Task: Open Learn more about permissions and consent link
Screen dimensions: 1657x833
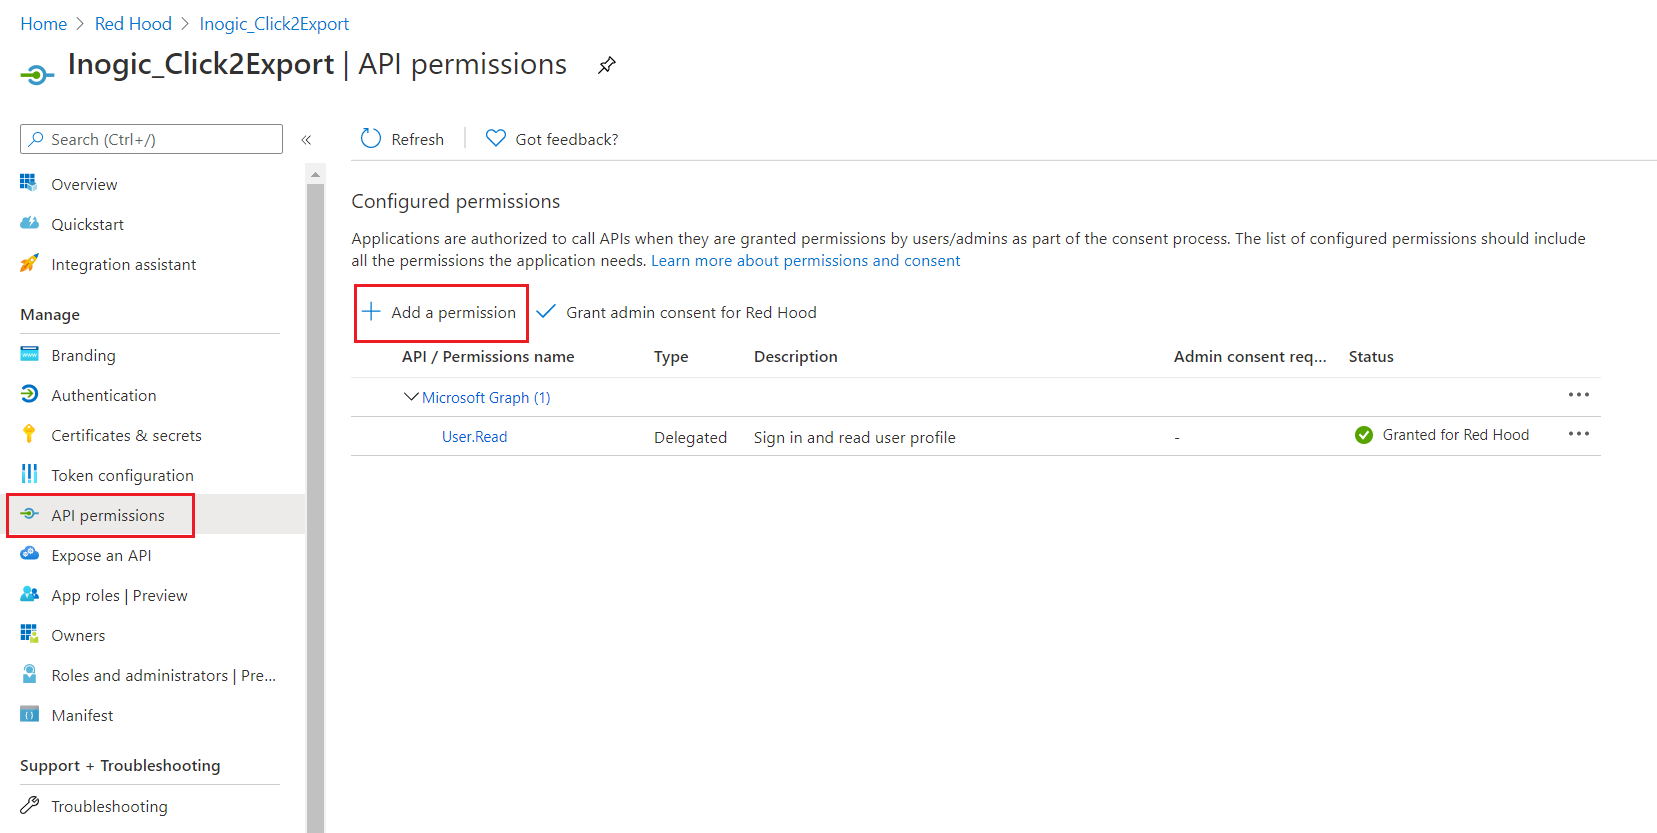Action: (x=805, y=261)
